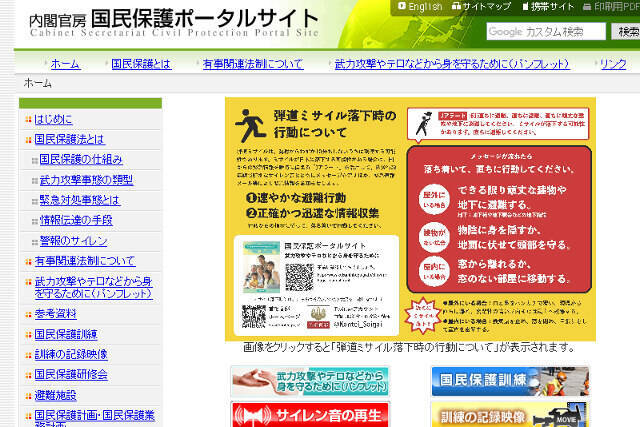The width and height of the screenshot is (640, 427).
Task: Select 国民保護法とは in the sidebar
Action: click(69, 139)
